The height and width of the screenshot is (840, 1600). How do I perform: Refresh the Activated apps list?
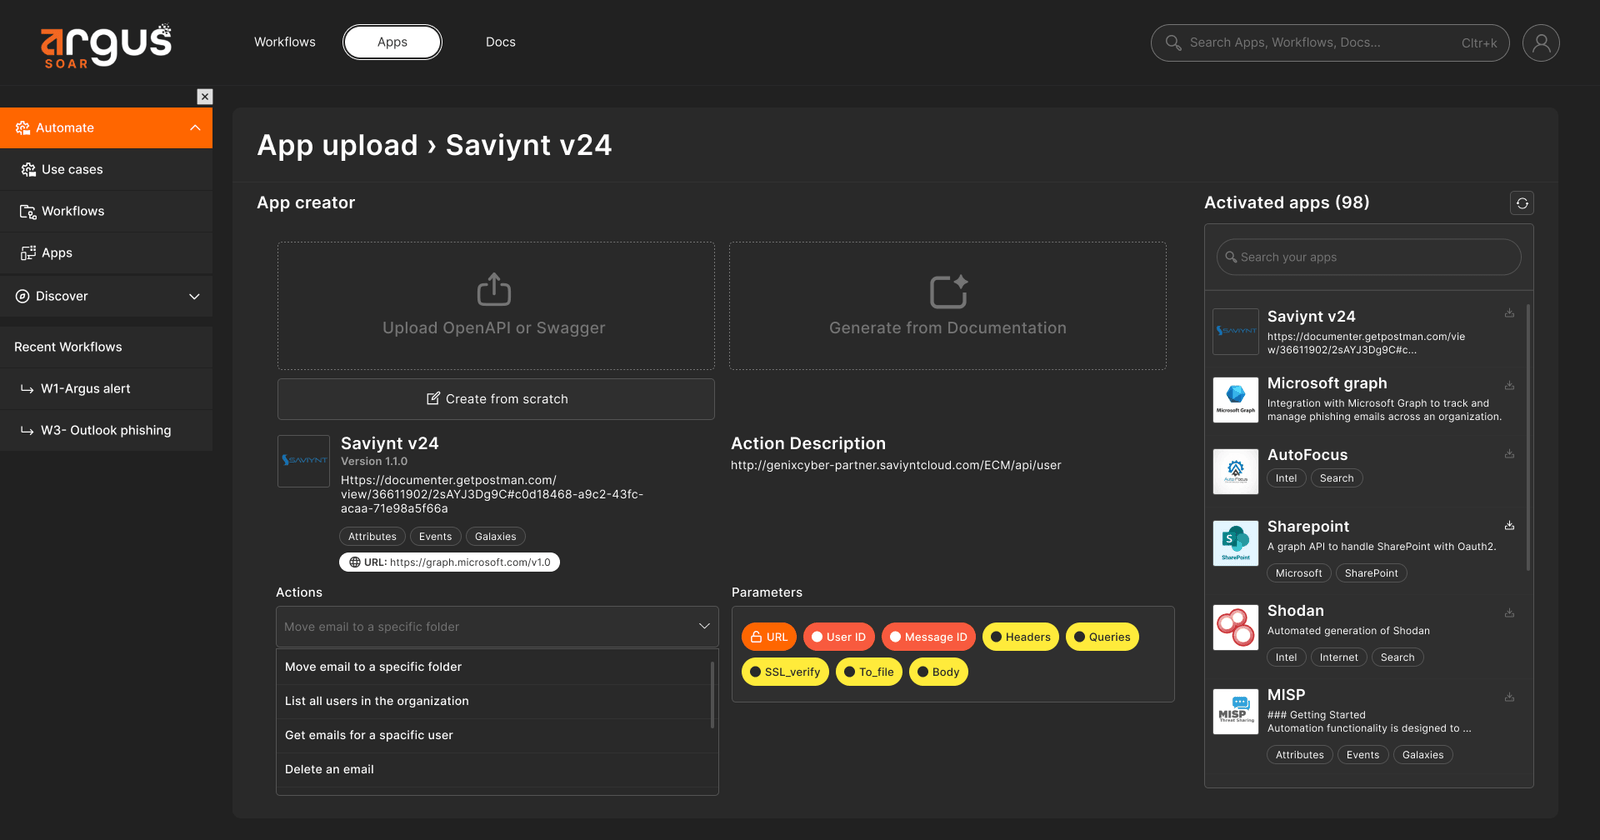[1522, 203]
